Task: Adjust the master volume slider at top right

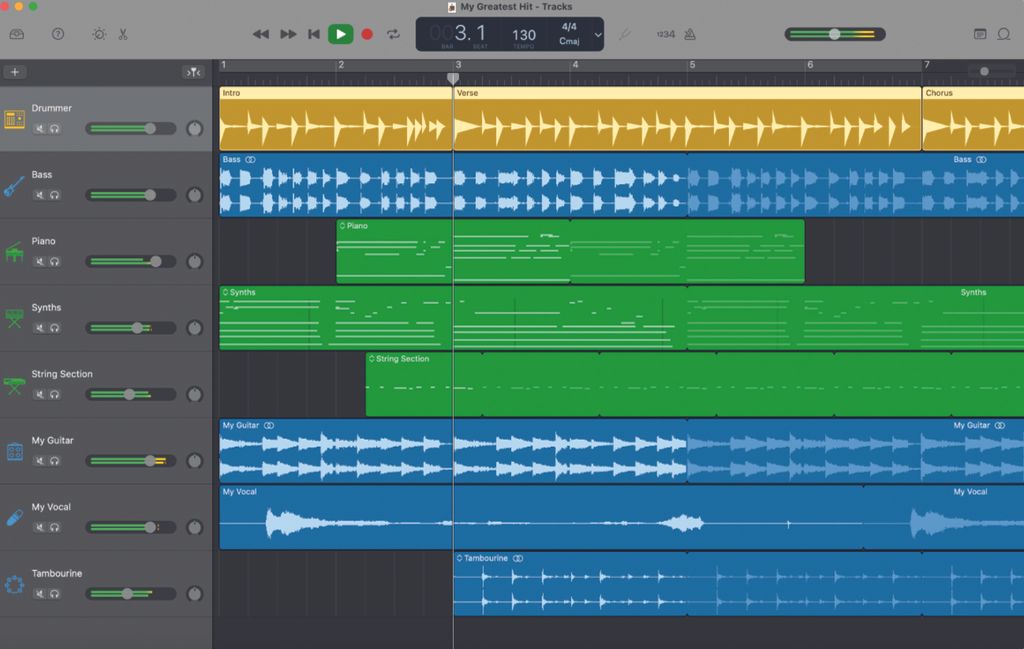Action: pos(834,33)
